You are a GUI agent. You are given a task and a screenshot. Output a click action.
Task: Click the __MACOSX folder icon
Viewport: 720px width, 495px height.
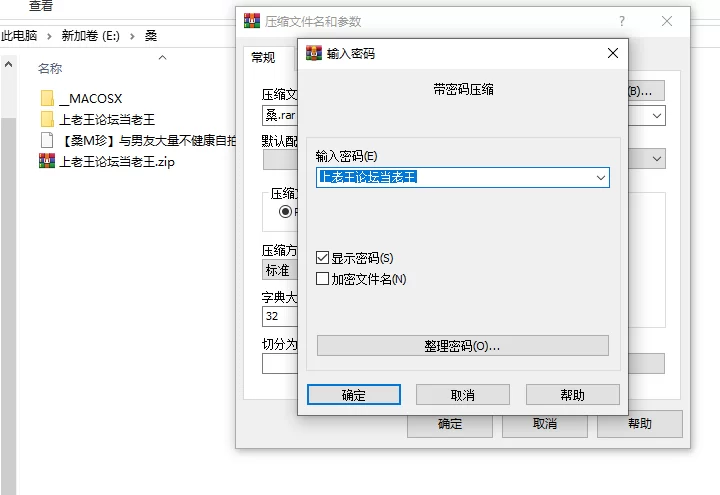click(x=47, y=98)
